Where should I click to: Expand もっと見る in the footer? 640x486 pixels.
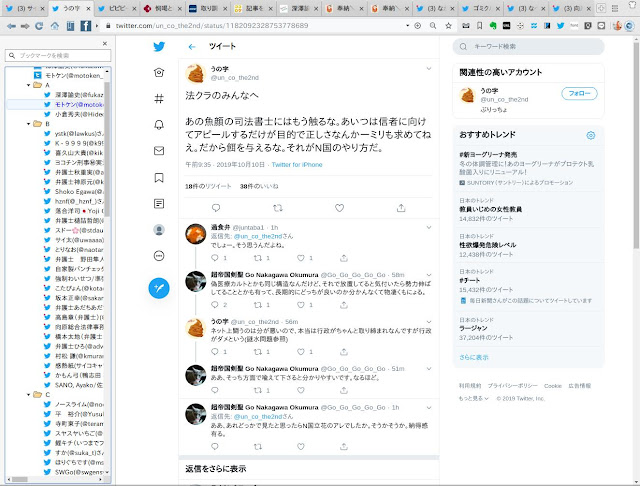[473, 398]
